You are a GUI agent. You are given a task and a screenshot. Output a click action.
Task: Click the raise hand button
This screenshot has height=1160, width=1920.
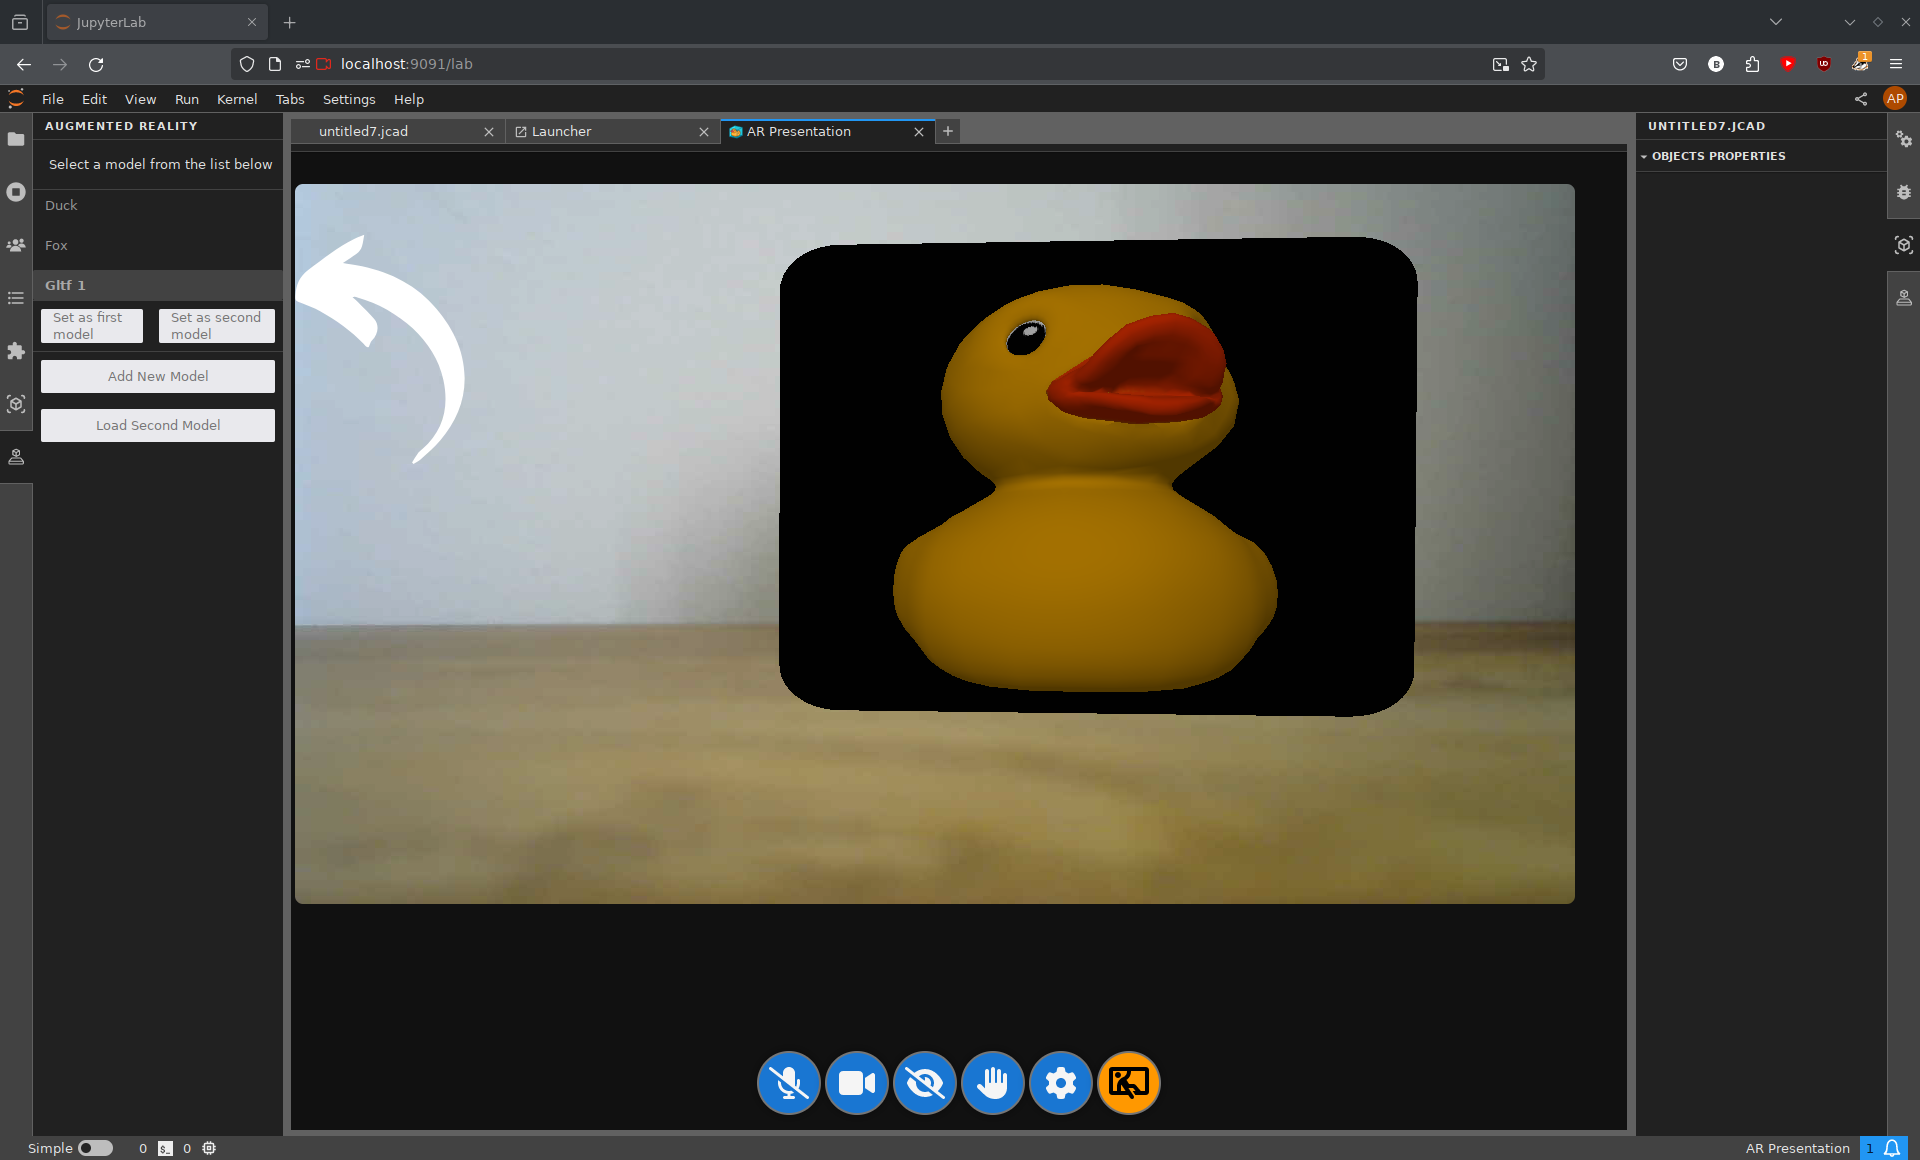click(992, 1083)
